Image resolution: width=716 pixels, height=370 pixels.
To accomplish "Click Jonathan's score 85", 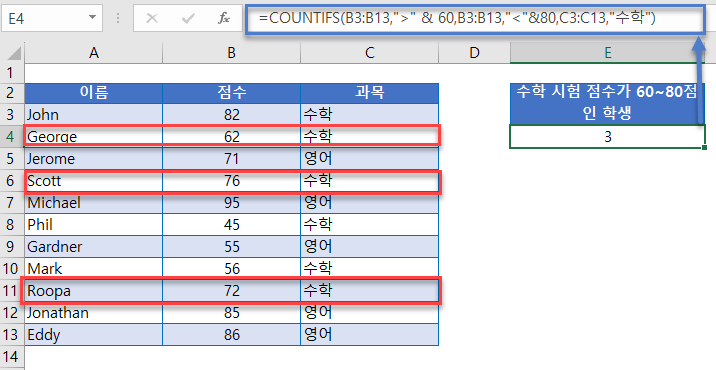I will pyautogui.click(x=232, y=313).
